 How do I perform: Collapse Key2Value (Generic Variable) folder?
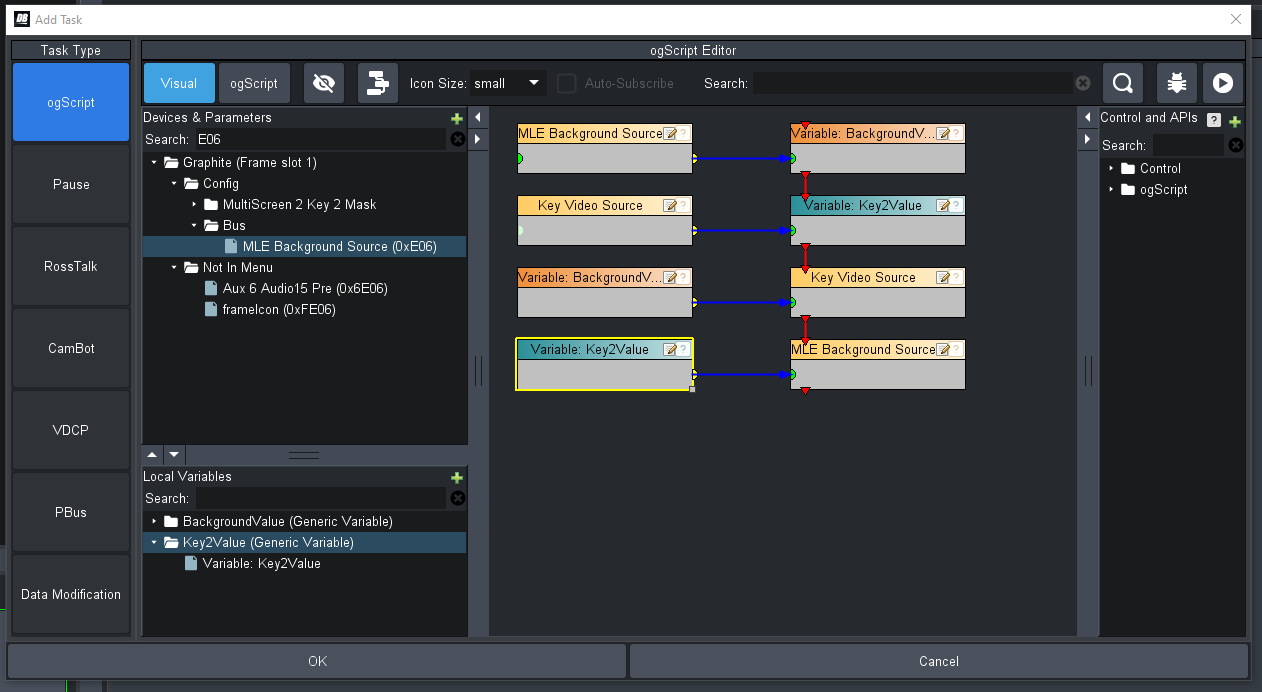point(154,543)
